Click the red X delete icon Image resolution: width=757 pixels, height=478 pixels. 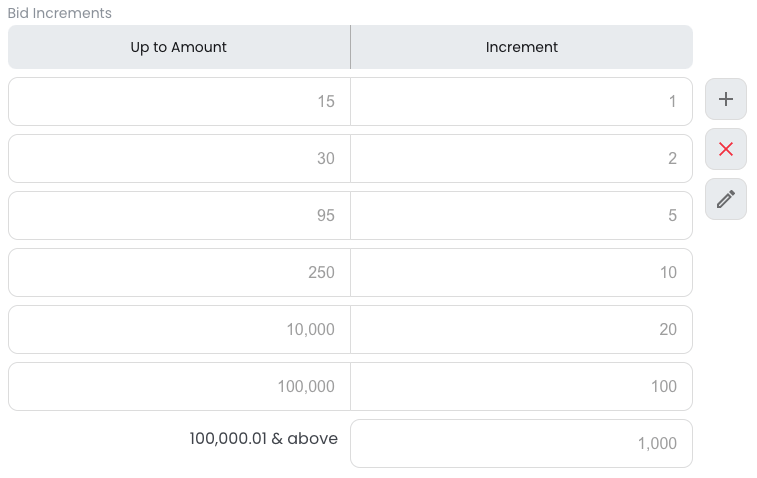click(x=726, y=149)
